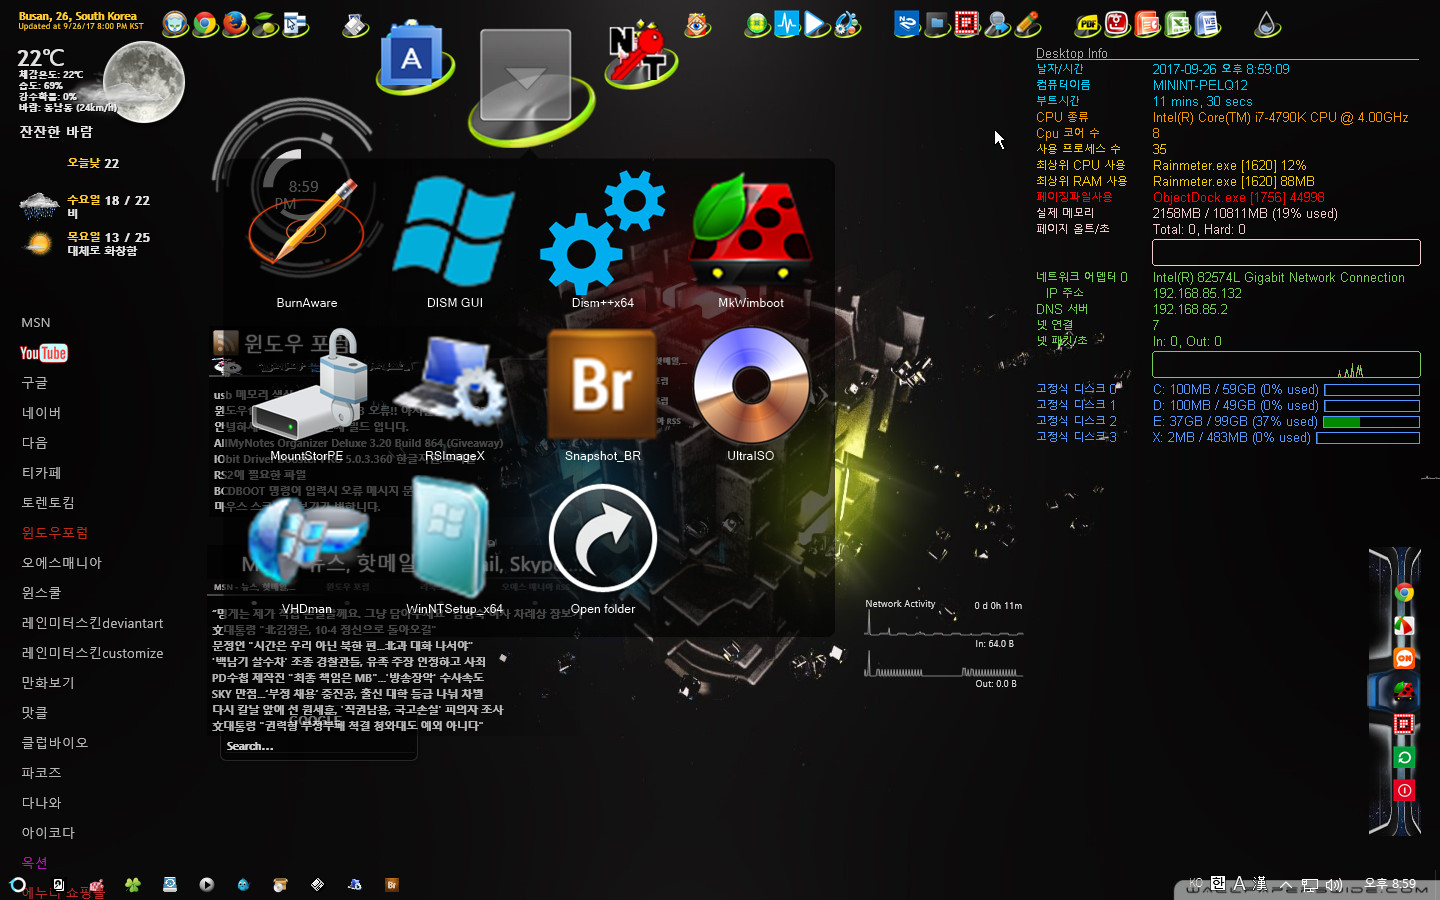Click the Desktop Info title text
Screen dimensions: 1440x900
pos(1071,53)
